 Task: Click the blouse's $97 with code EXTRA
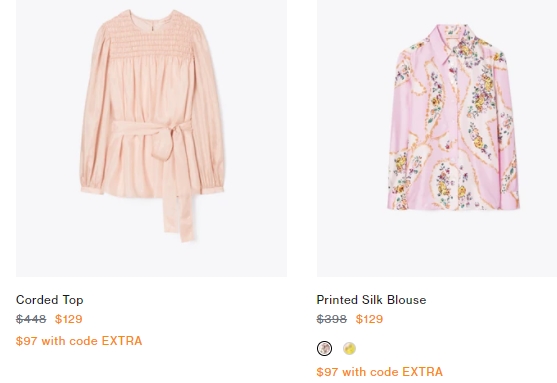click(x=379, y=372)
